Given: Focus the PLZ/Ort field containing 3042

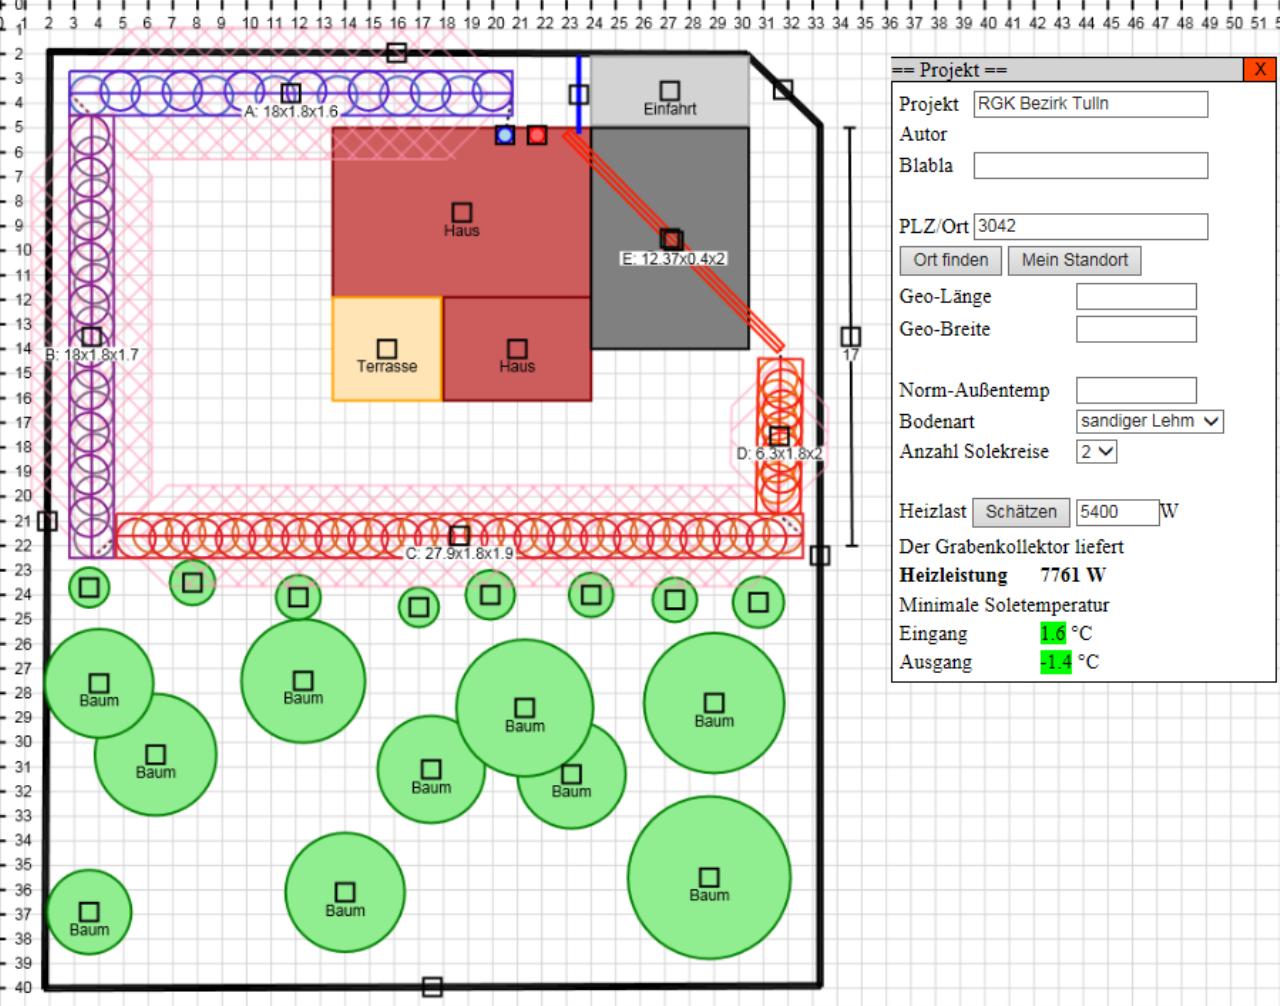Looking at the screenshot, I should (x=1091, y=226).
